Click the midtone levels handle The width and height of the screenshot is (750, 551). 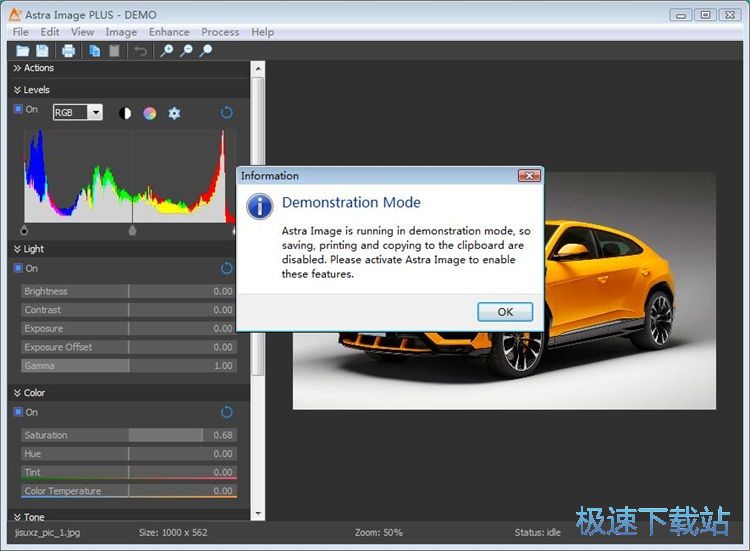point(132,231)
